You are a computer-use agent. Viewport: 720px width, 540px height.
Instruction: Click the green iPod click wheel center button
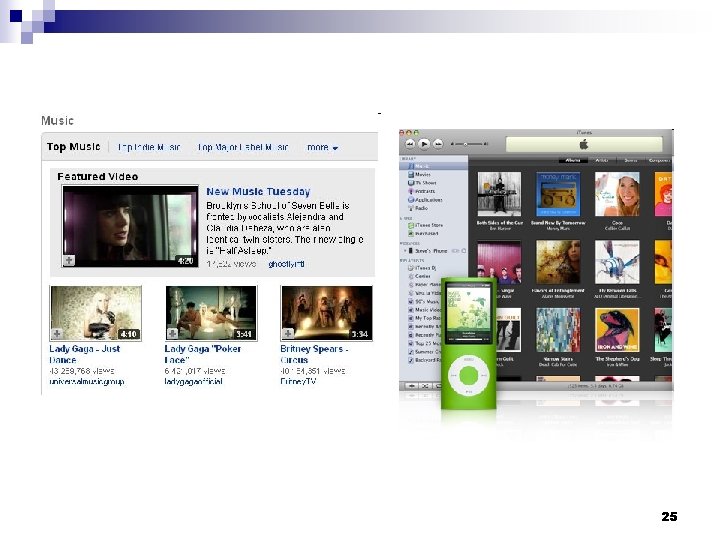tap(468, 376)
